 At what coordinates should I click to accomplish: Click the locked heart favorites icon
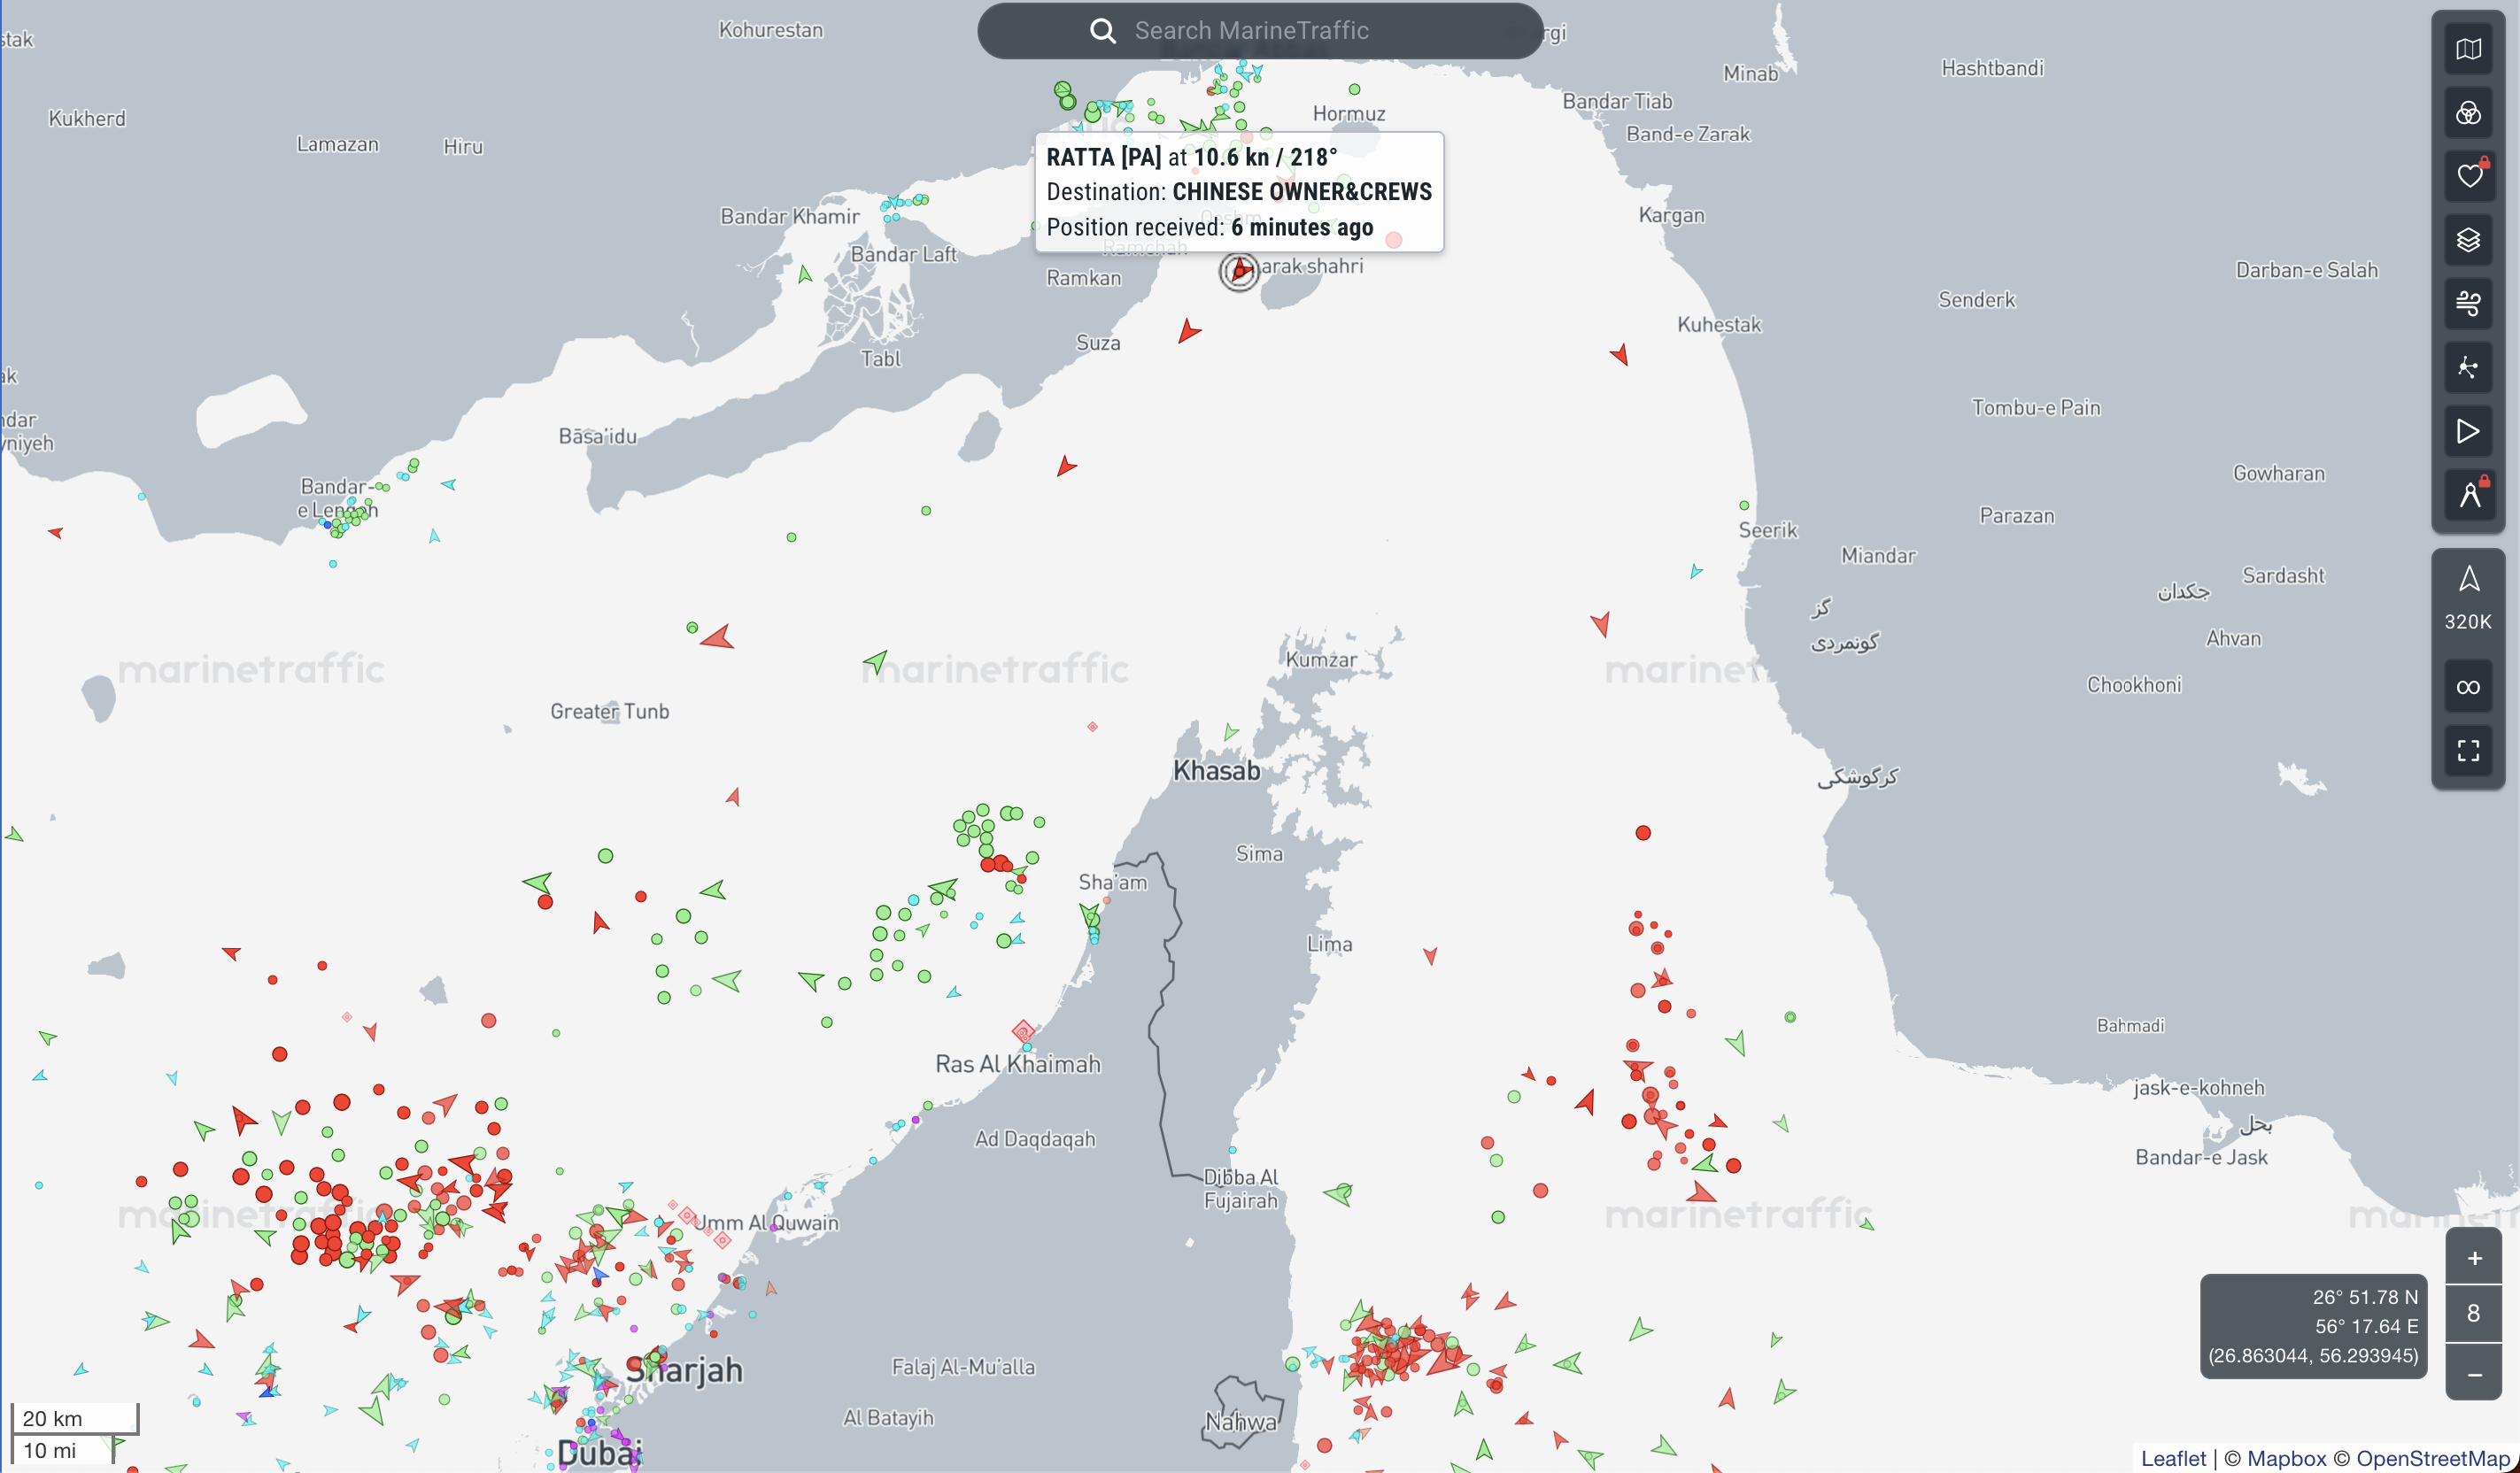click(2467, 176)
